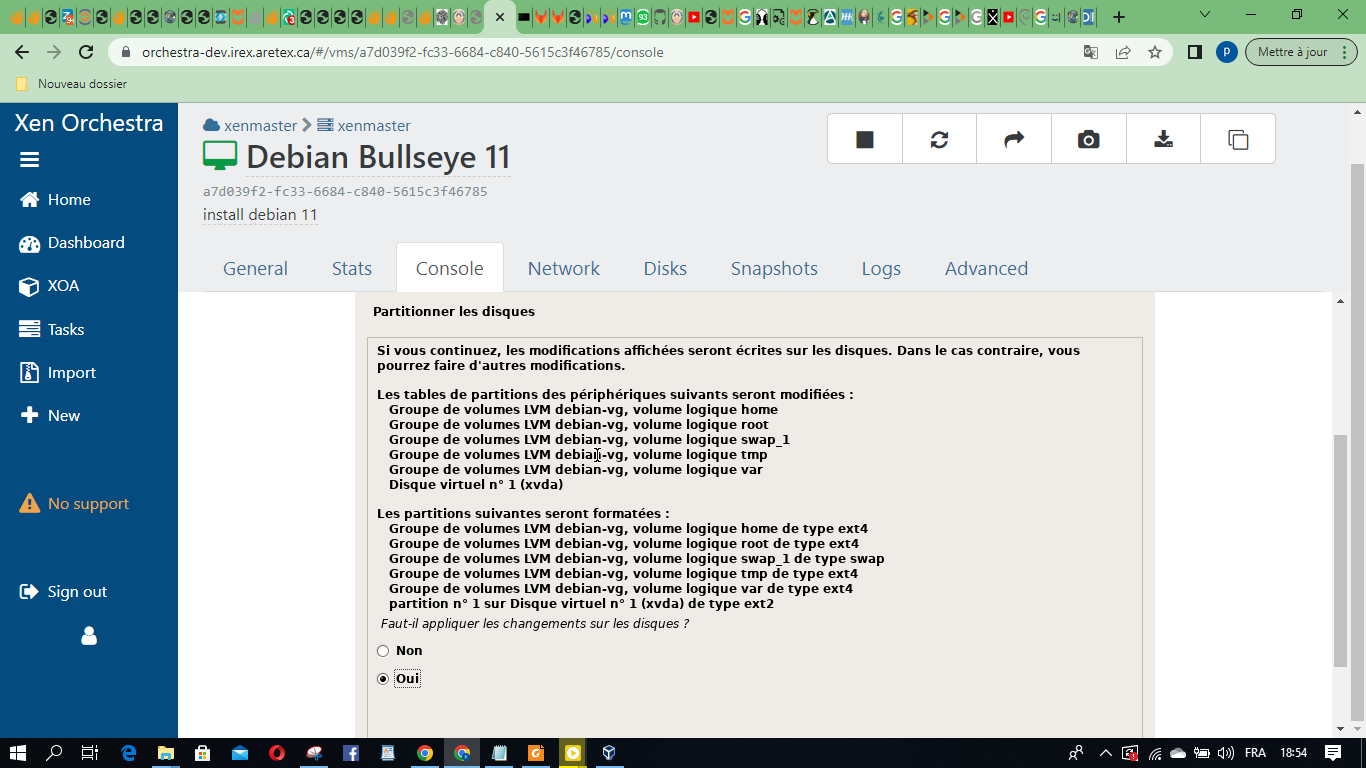
Task: Open VirtualBox from the taskbar
Action: pos(608,753)
